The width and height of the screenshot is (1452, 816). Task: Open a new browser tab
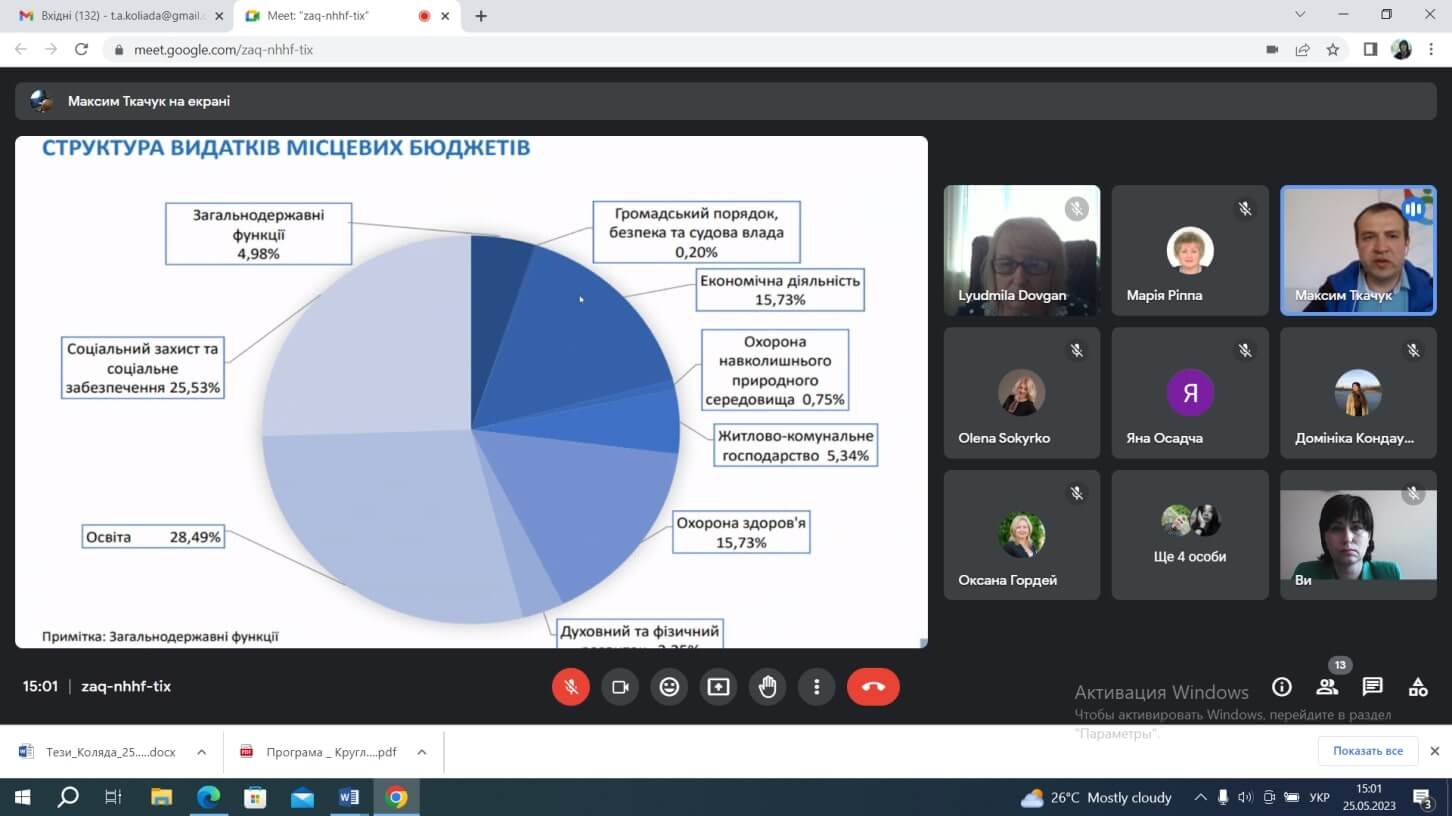[x=481, y=16]
